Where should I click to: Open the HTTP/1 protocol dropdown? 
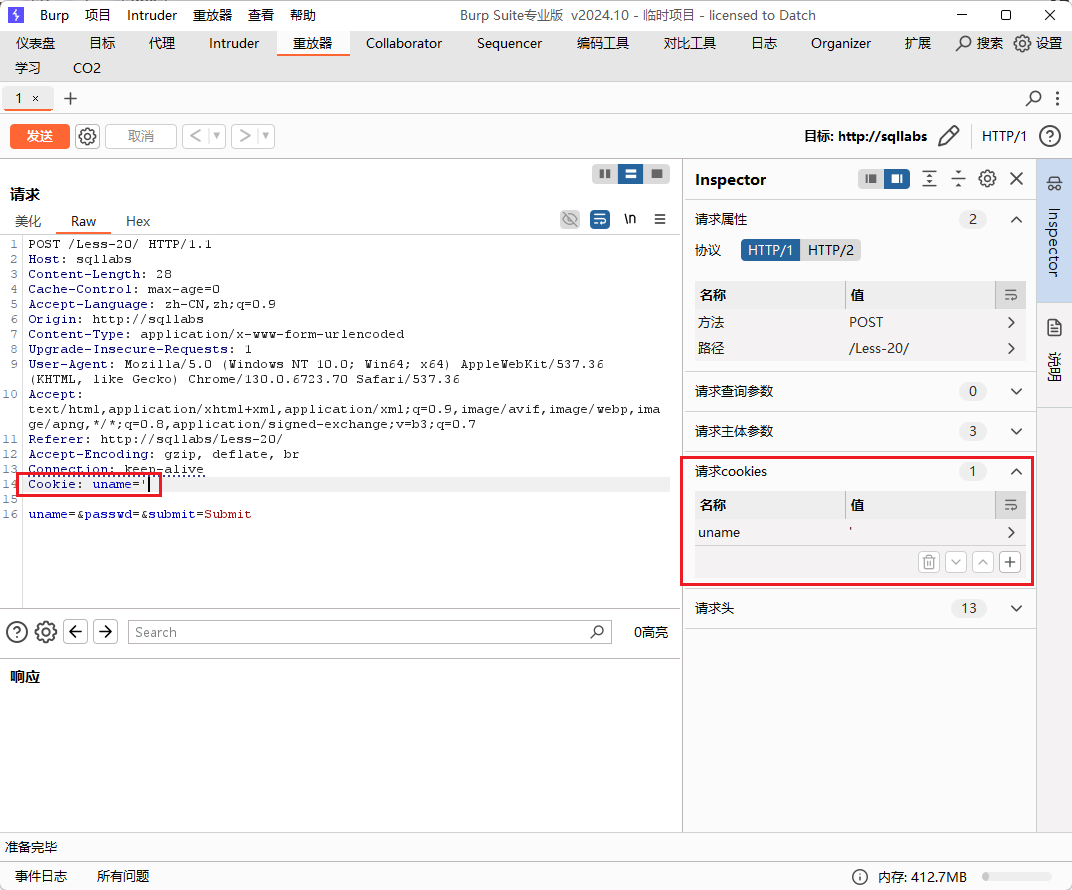point(1004,136)
